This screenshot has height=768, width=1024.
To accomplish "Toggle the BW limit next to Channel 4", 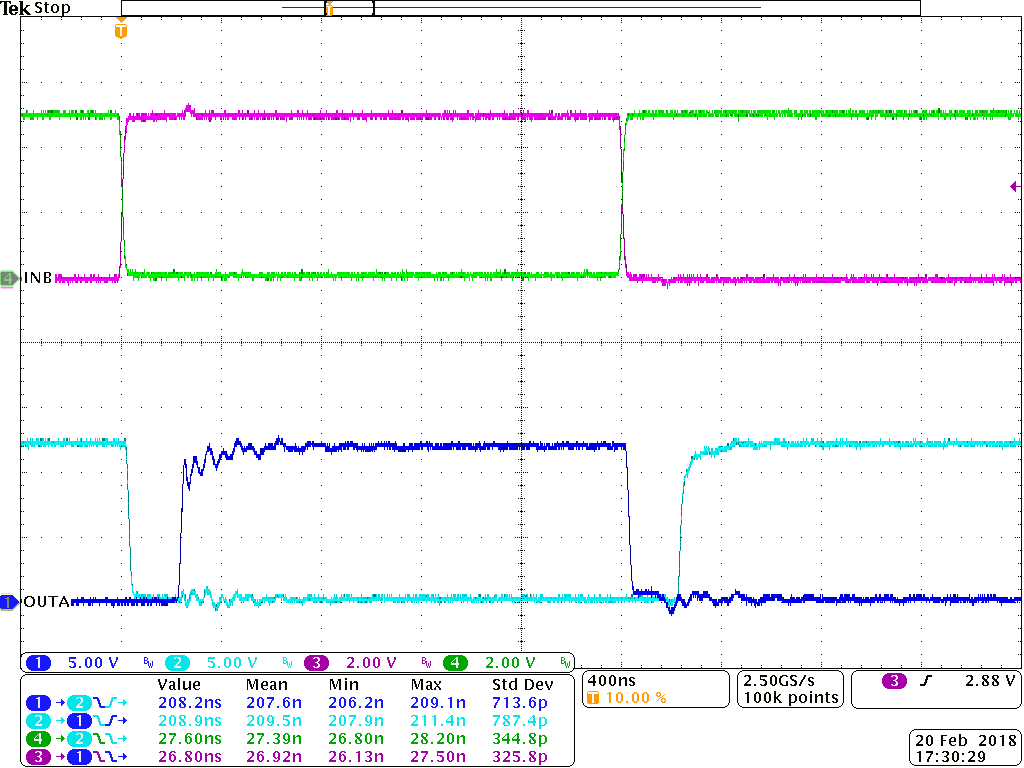I will coord(566,662).
